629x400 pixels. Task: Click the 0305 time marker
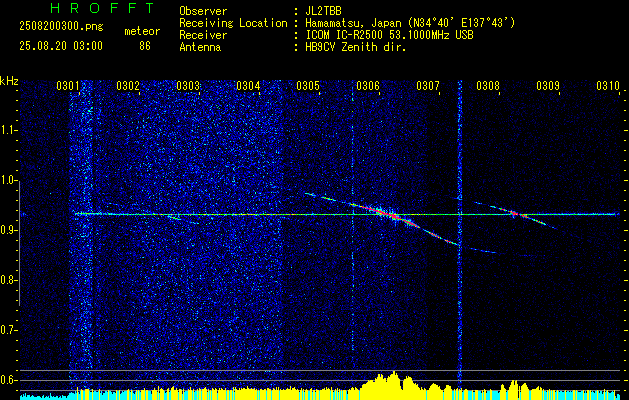tap(308, 85)
